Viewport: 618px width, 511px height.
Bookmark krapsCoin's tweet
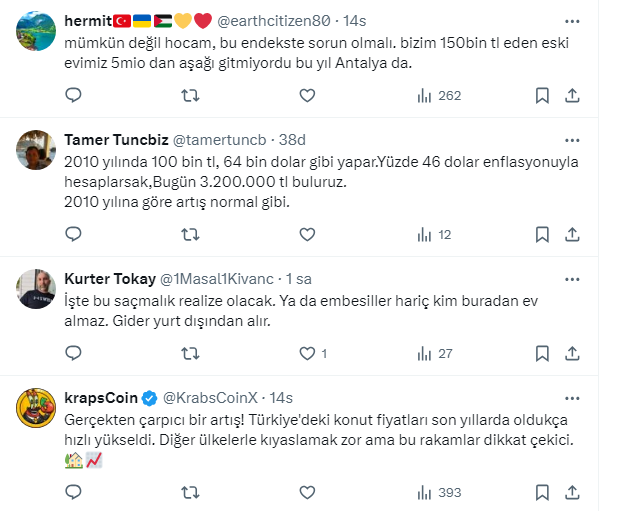(541, 492)
